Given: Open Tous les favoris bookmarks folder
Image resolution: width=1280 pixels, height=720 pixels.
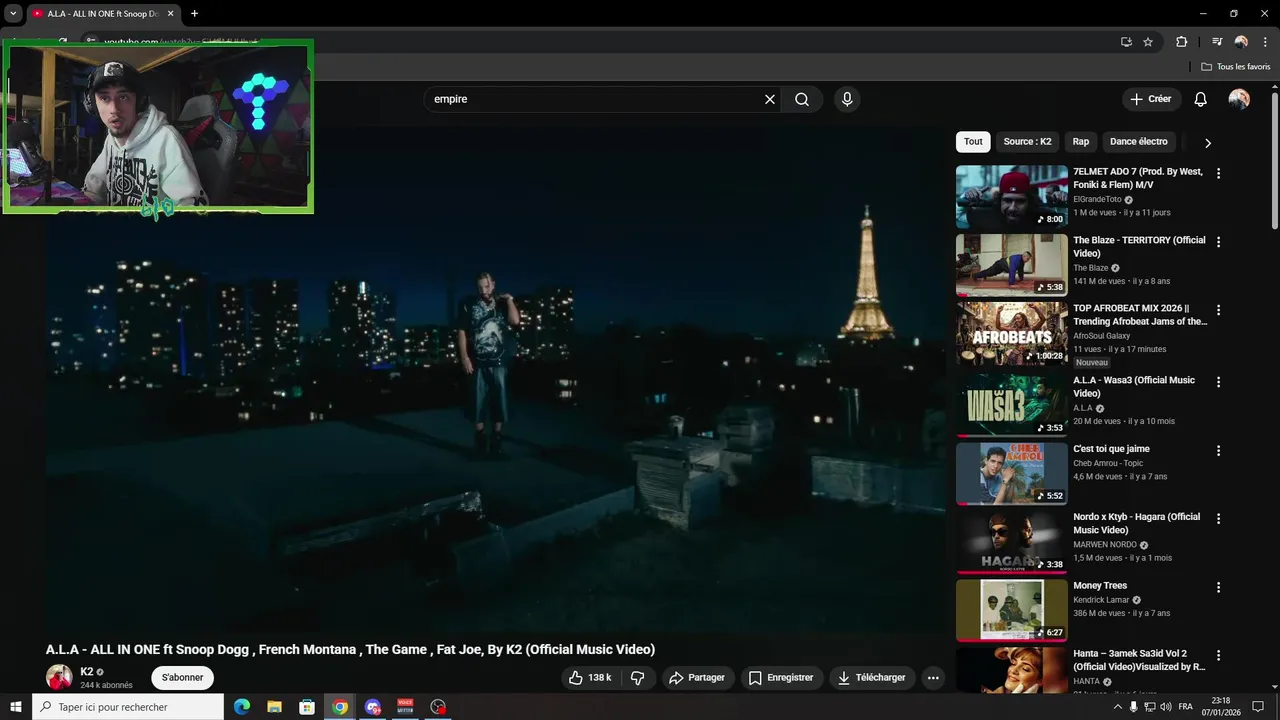Looking at the screenshot, I should pos(1235,67).
